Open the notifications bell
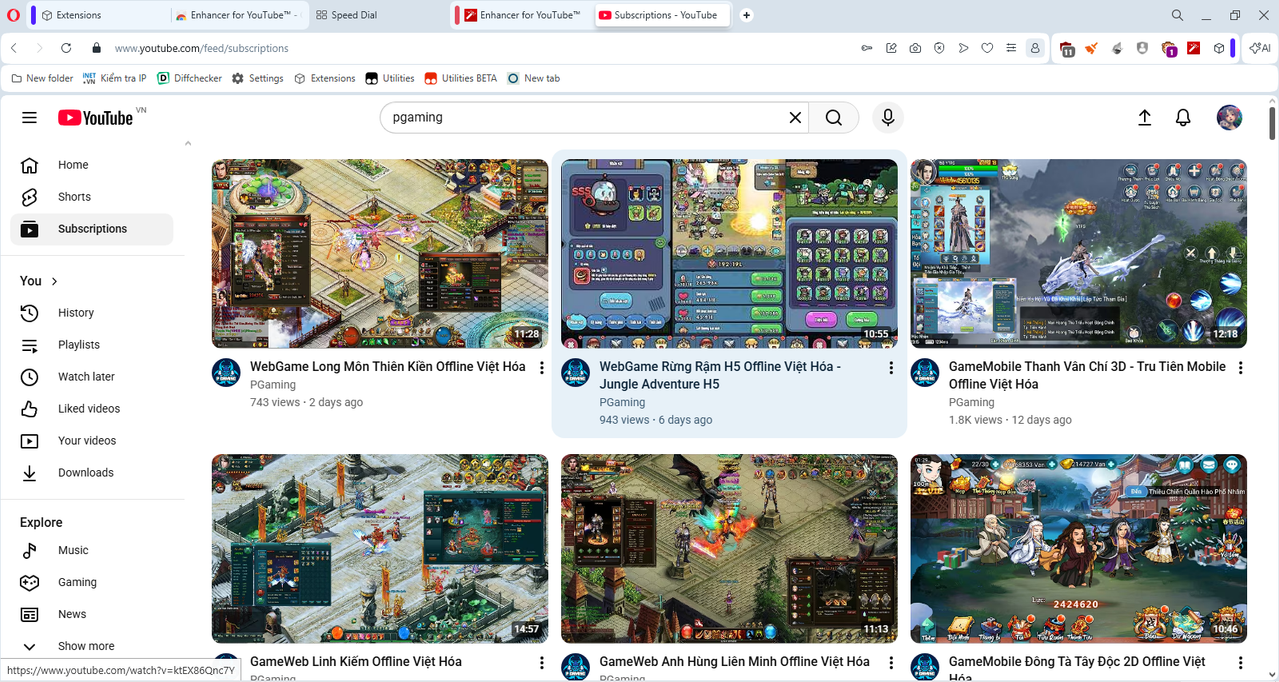This screenshot has height=682, width=1279. tap(1183, 117)
